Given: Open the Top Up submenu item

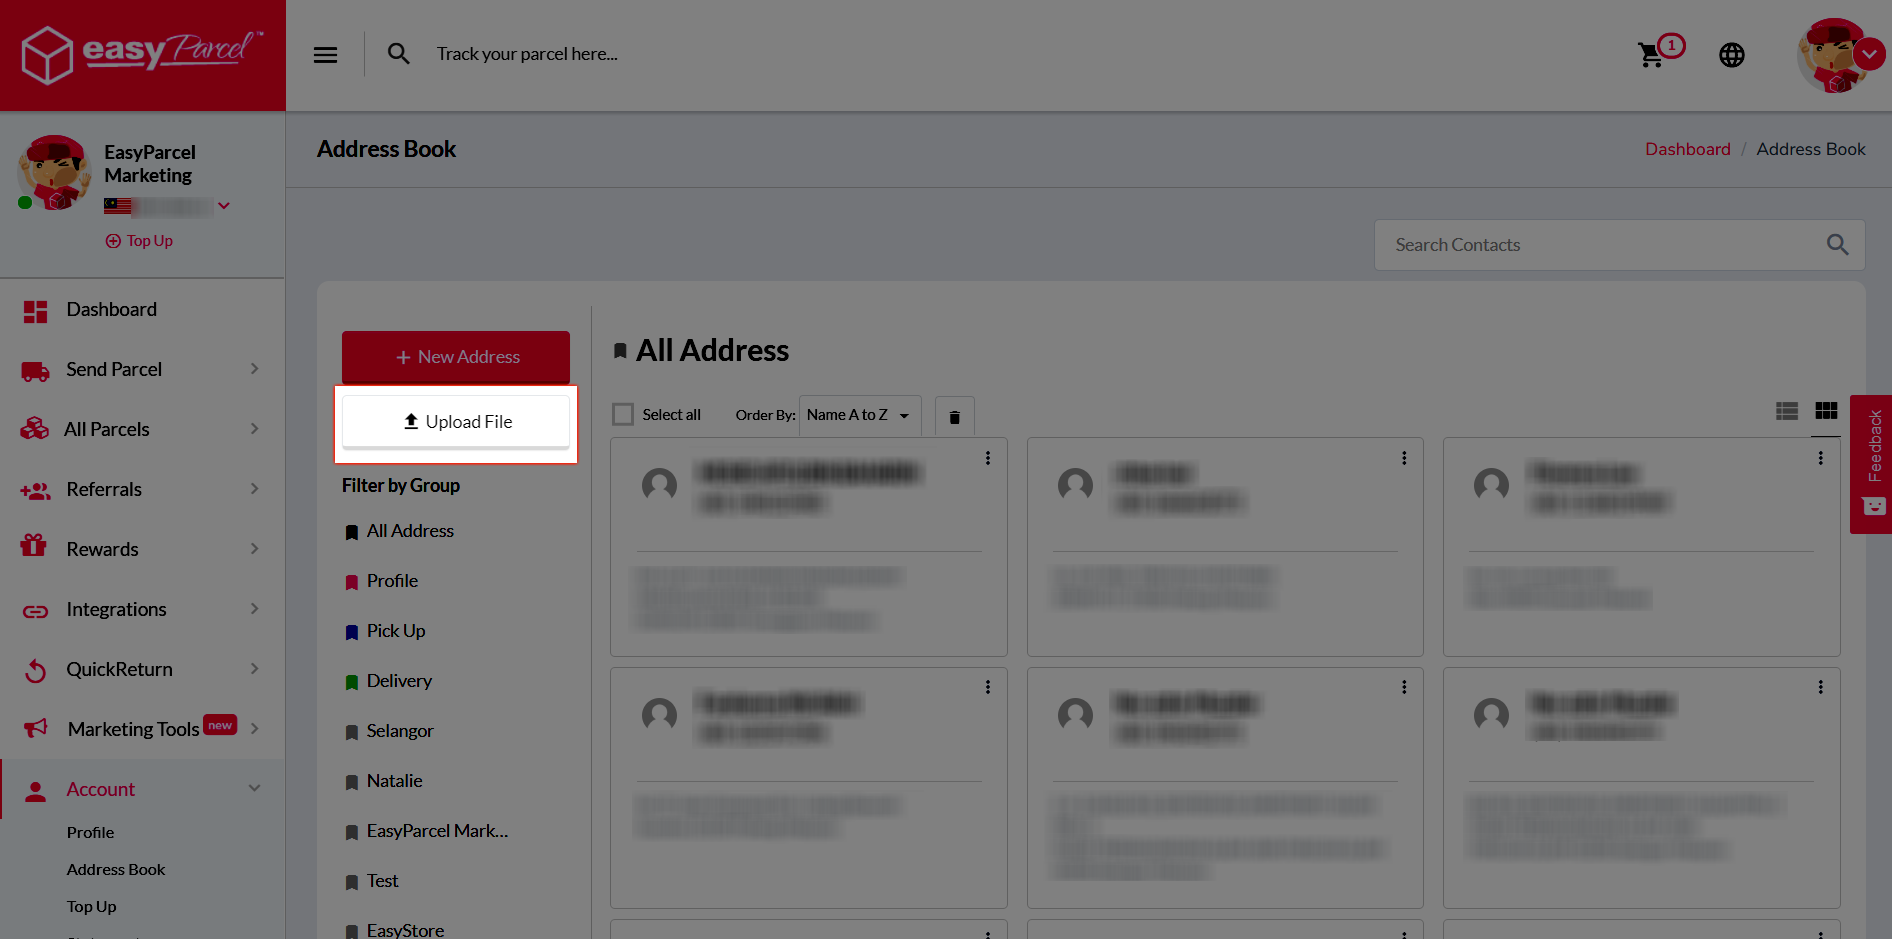Looking at the screenshot, I should (91, 907).
